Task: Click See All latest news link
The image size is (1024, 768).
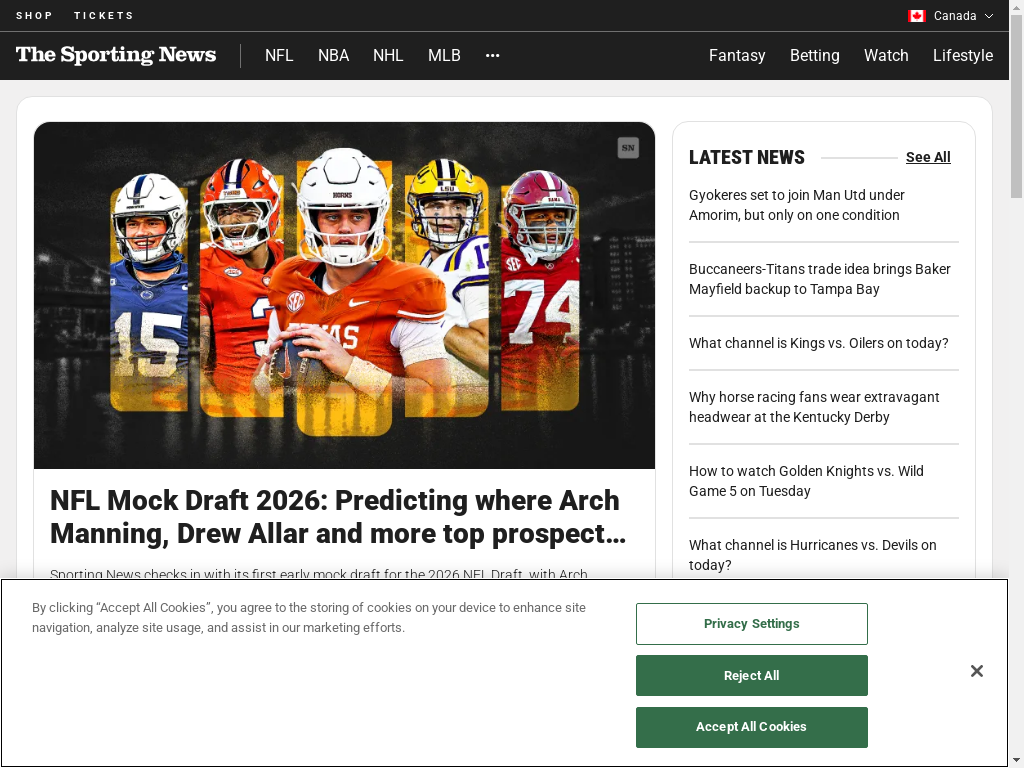Action: (928, 157)
